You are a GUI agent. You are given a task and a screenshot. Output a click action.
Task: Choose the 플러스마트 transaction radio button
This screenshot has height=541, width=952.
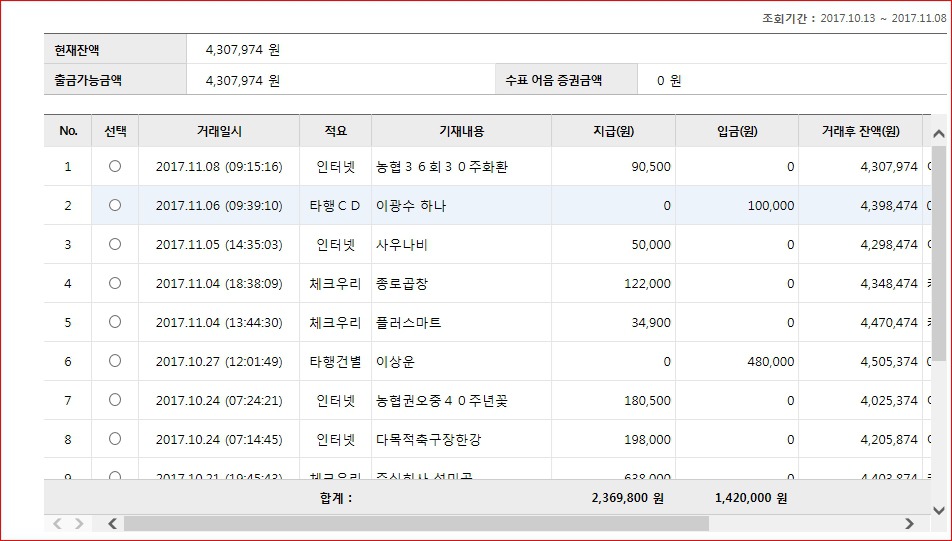point(115,322)
